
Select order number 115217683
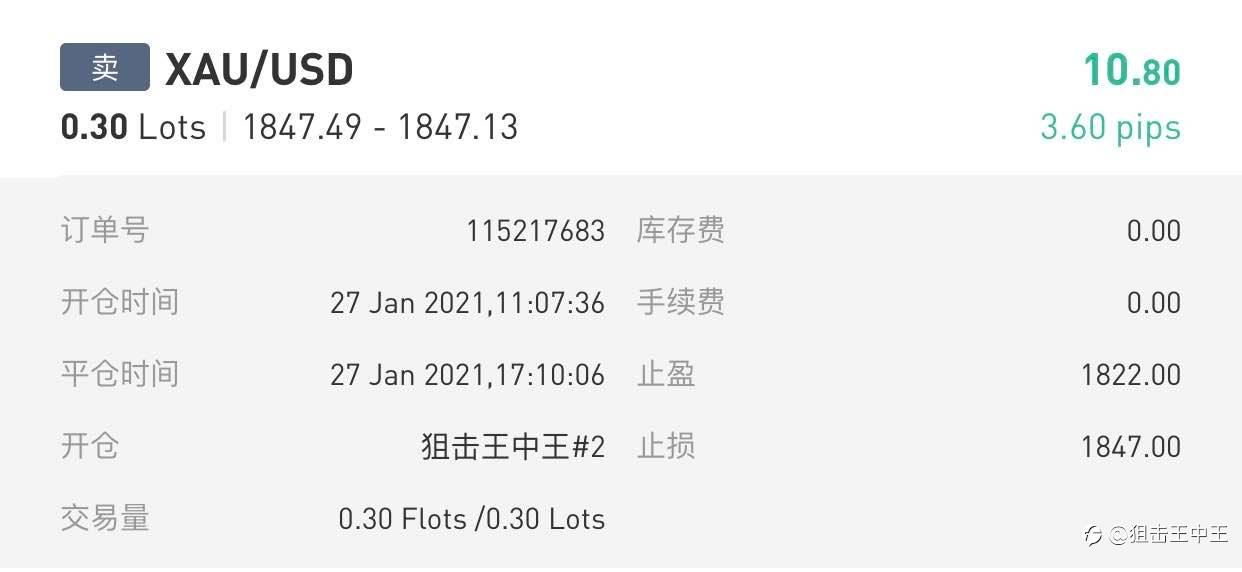pos(535,231)
